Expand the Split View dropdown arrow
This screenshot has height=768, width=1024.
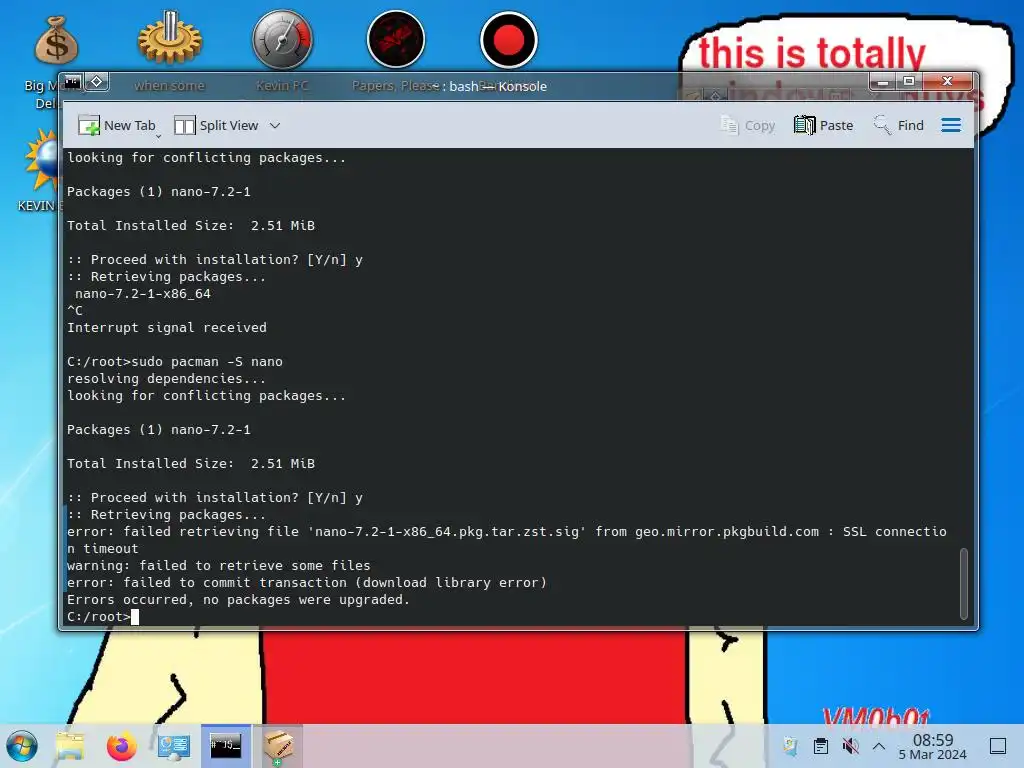275,125
